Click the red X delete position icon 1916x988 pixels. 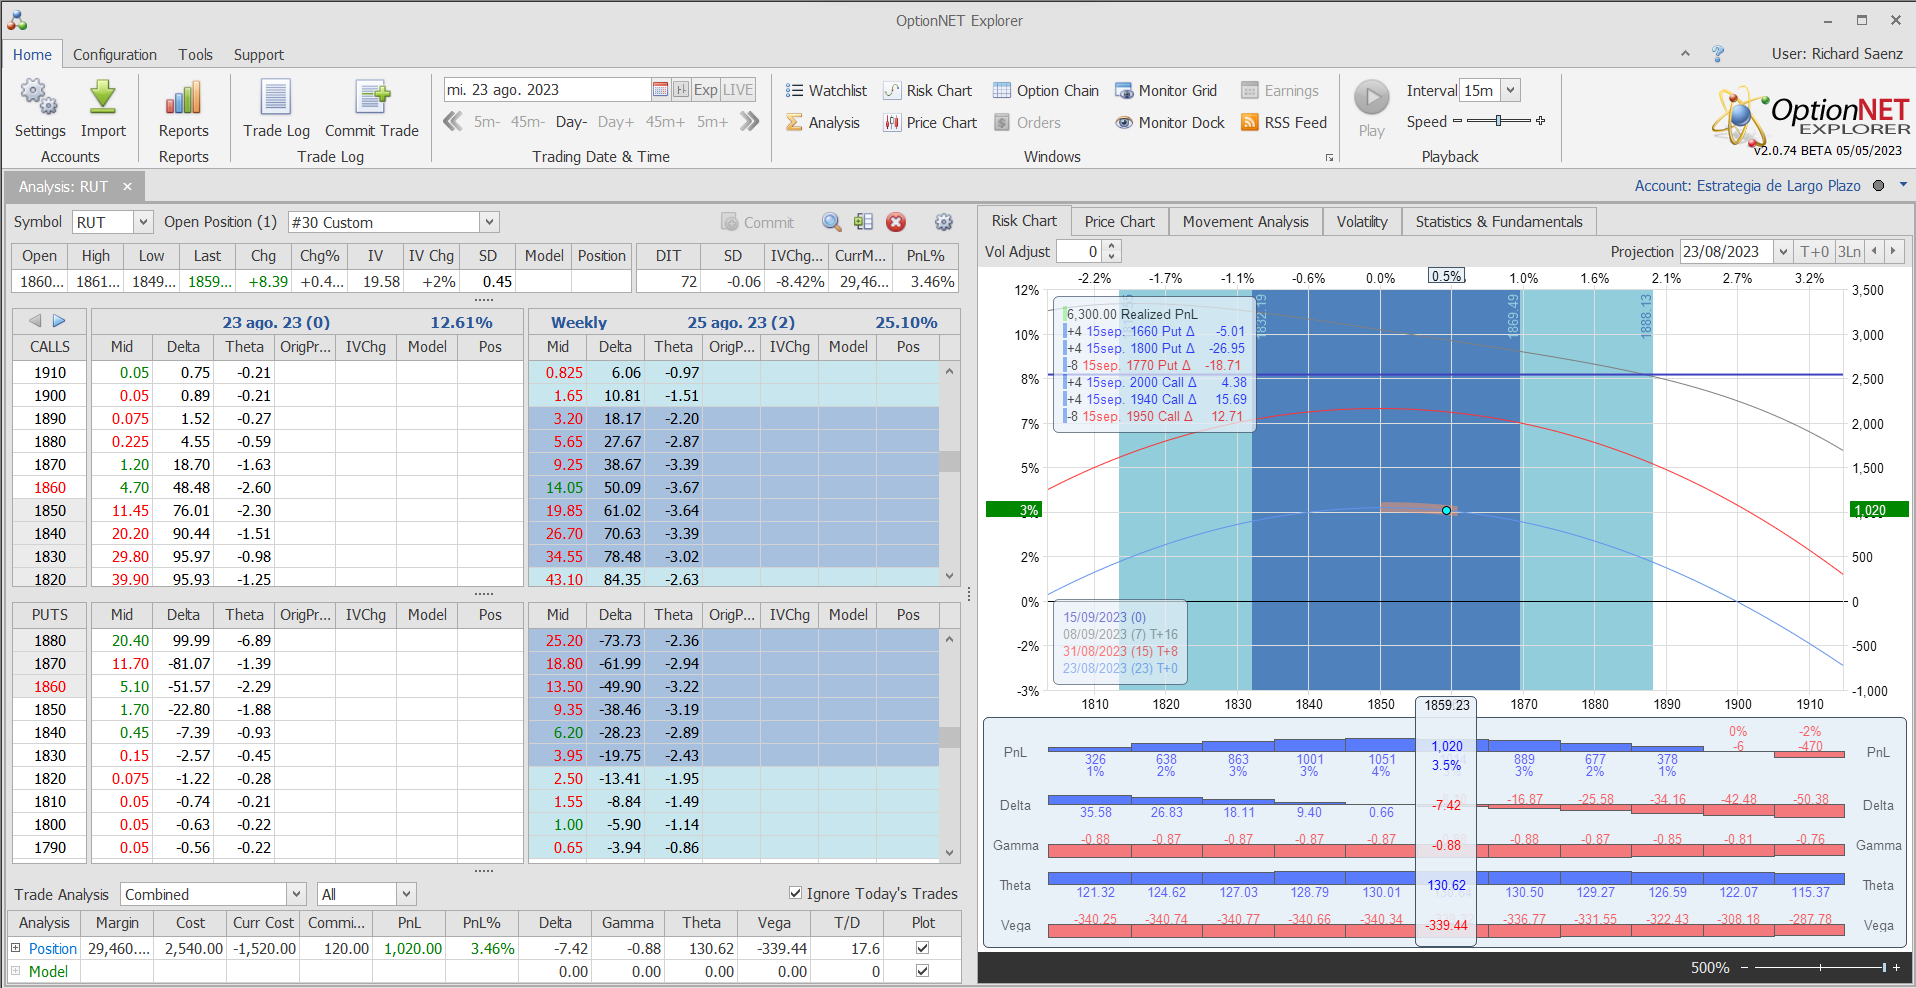click(896, 222)
